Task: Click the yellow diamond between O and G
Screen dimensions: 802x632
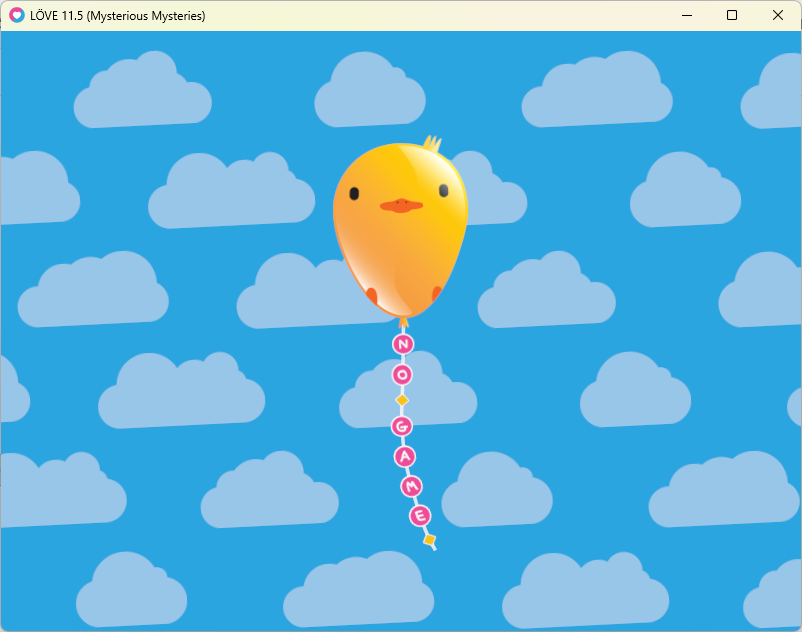Action: pos(402,400)
